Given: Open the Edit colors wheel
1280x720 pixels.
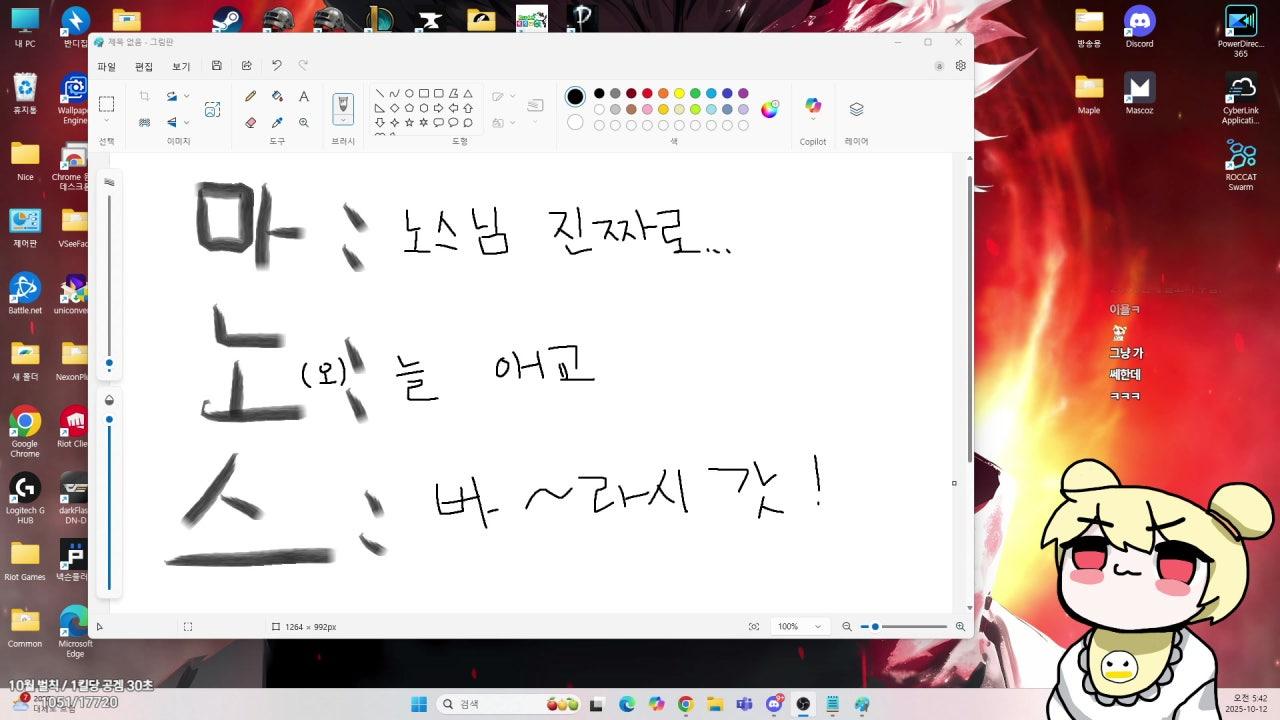Looking at the screenshot, I should click(x=769, y=109).
